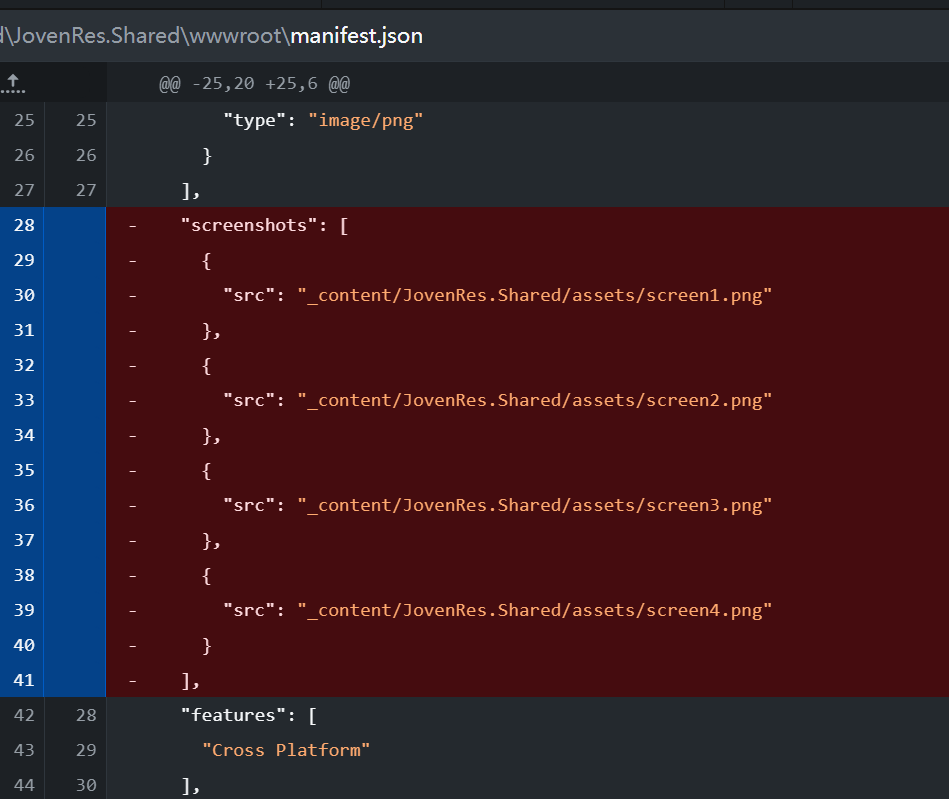This screenshot has height=799, width=949.
Task: Select deleted line number 36
Action: pos(24,505)
